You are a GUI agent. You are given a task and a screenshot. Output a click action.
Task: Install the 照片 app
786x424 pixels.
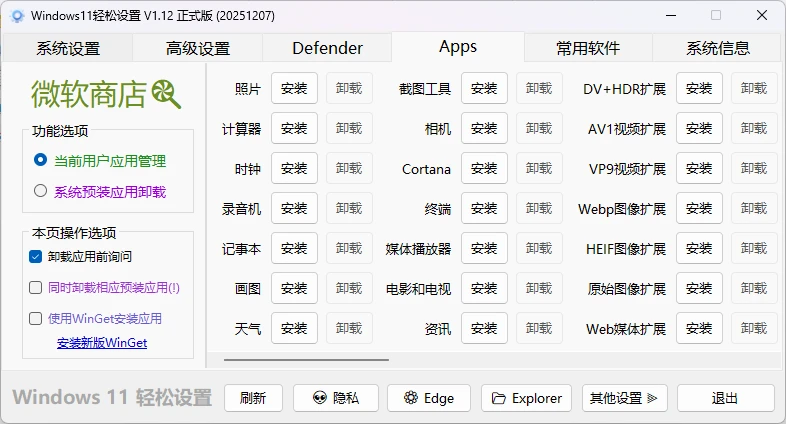point(294,88)
